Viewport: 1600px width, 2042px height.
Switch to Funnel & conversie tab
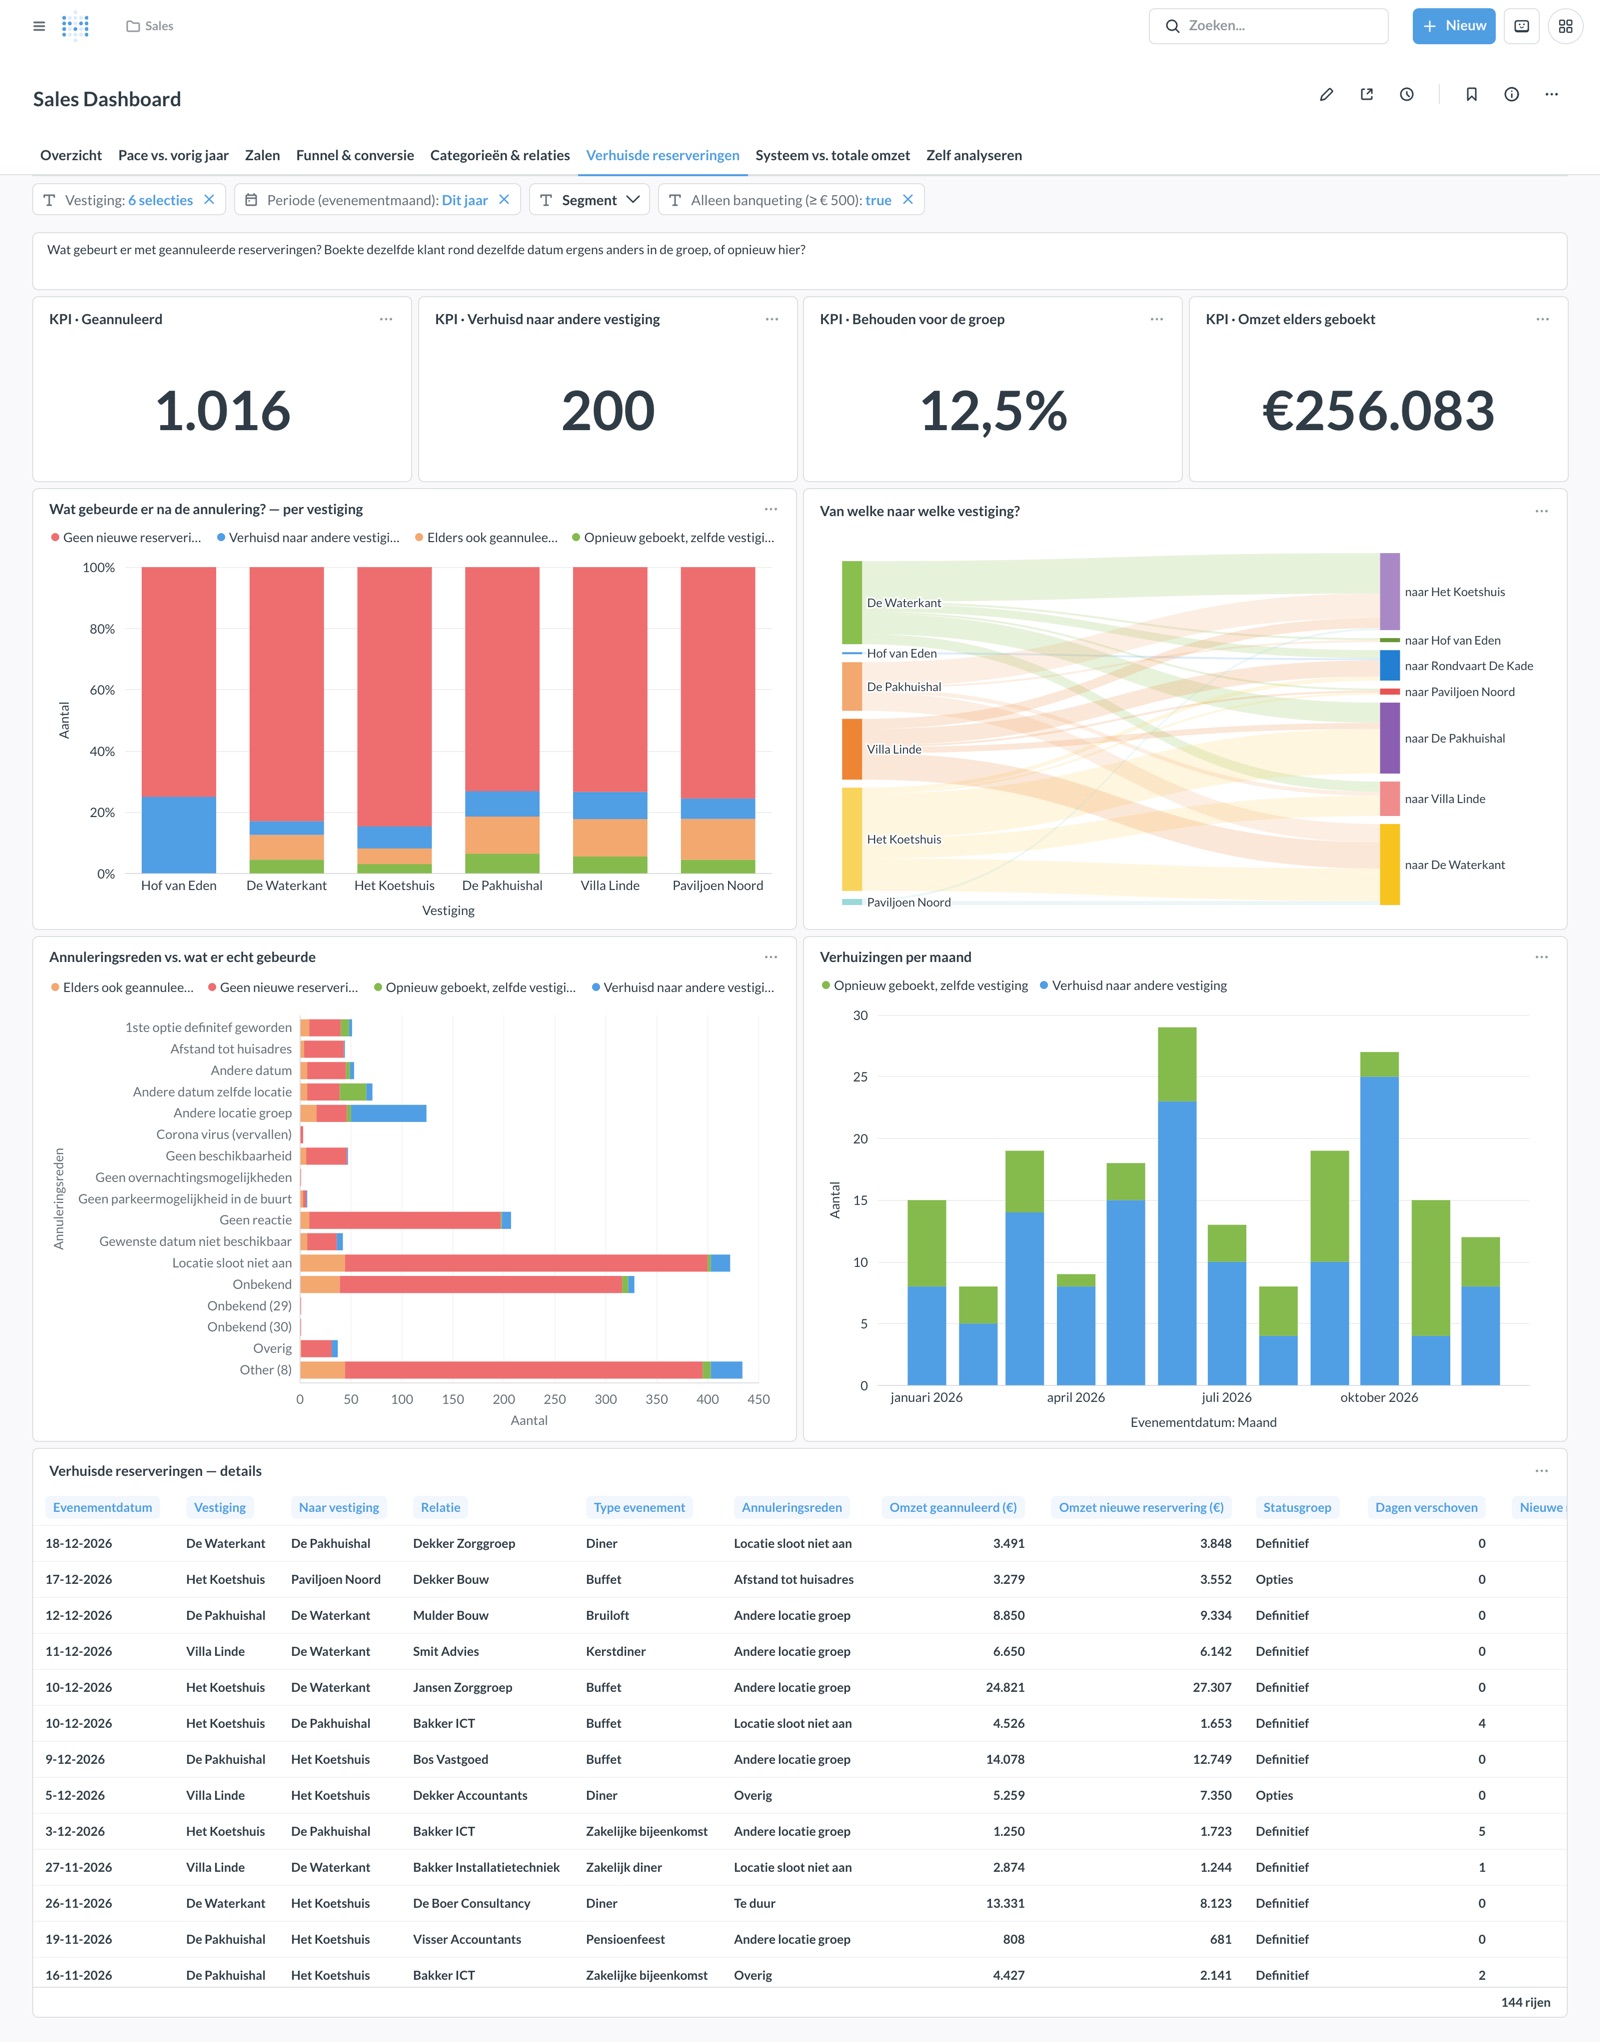click(355, 155)
